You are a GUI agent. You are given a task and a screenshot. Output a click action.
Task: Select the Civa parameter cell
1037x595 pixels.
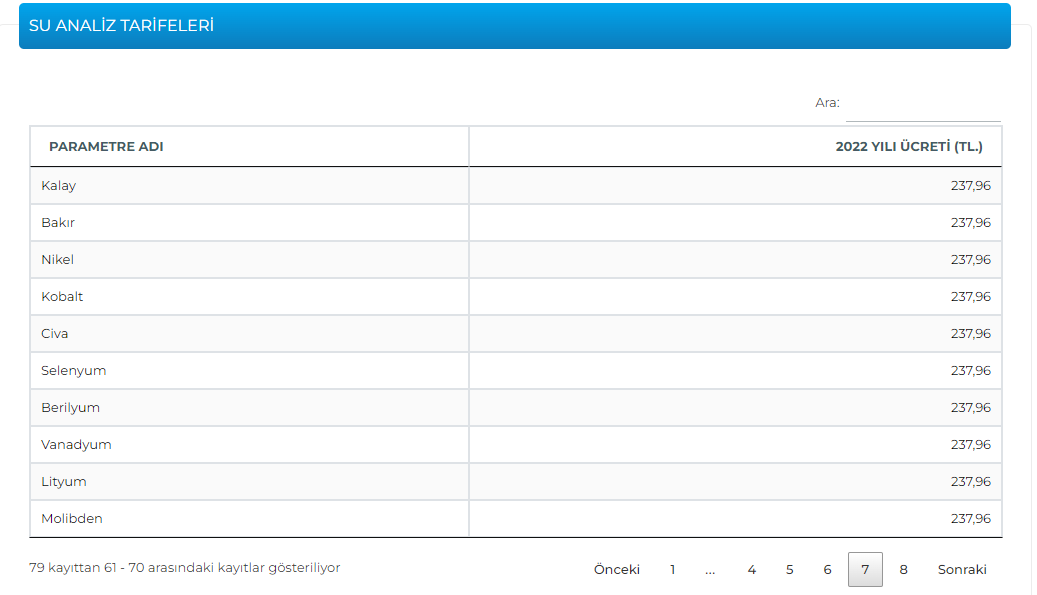tap(249, 334)
